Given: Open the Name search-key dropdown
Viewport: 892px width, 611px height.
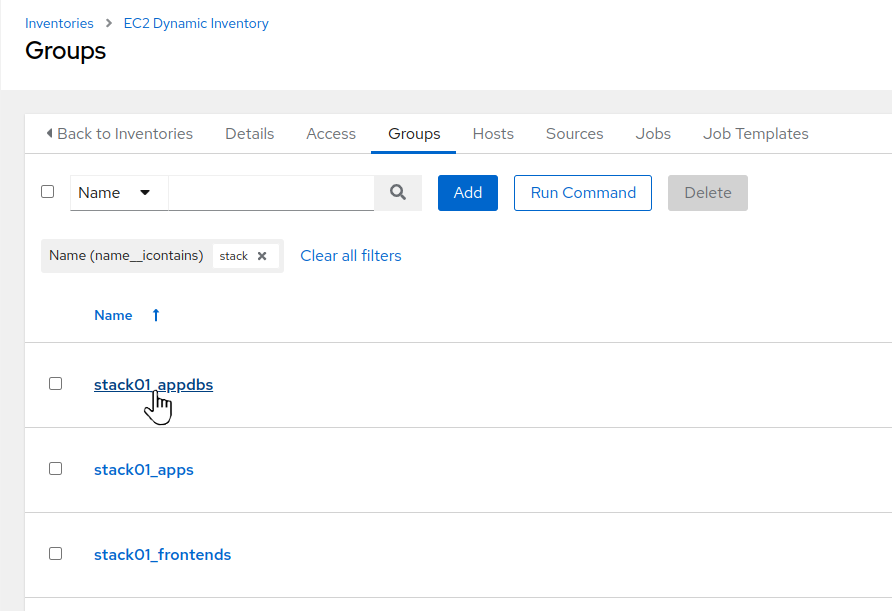Looking at the screenshot, I should 119,193.
